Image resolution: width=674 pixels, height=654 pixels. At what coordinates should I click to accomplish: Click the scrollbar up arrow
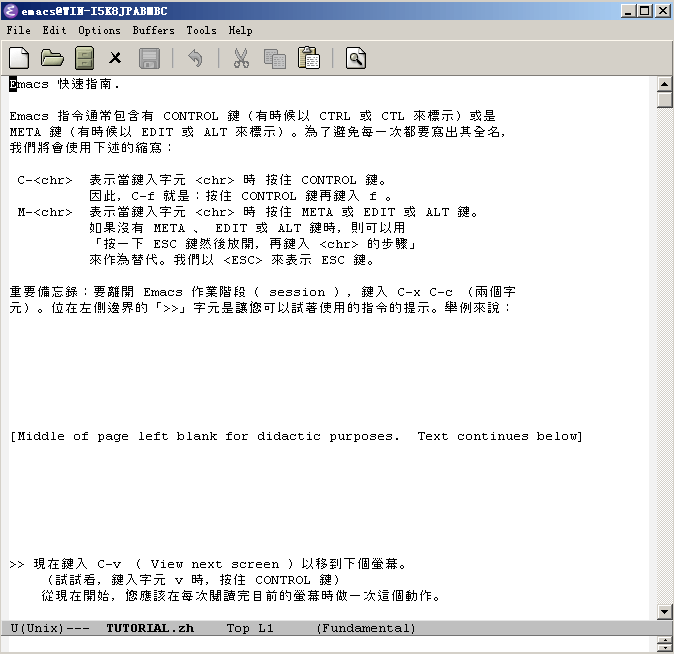click(x=665, y=84)
